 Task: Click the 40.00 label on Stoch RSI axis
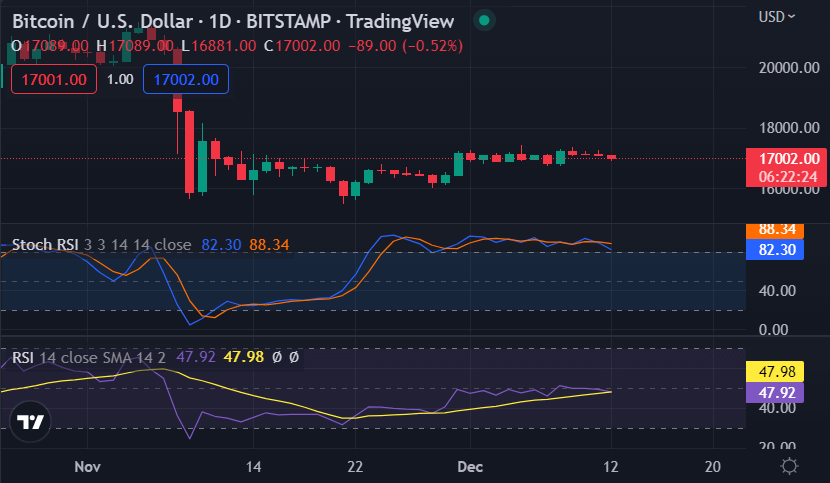(x=777, y=291)
